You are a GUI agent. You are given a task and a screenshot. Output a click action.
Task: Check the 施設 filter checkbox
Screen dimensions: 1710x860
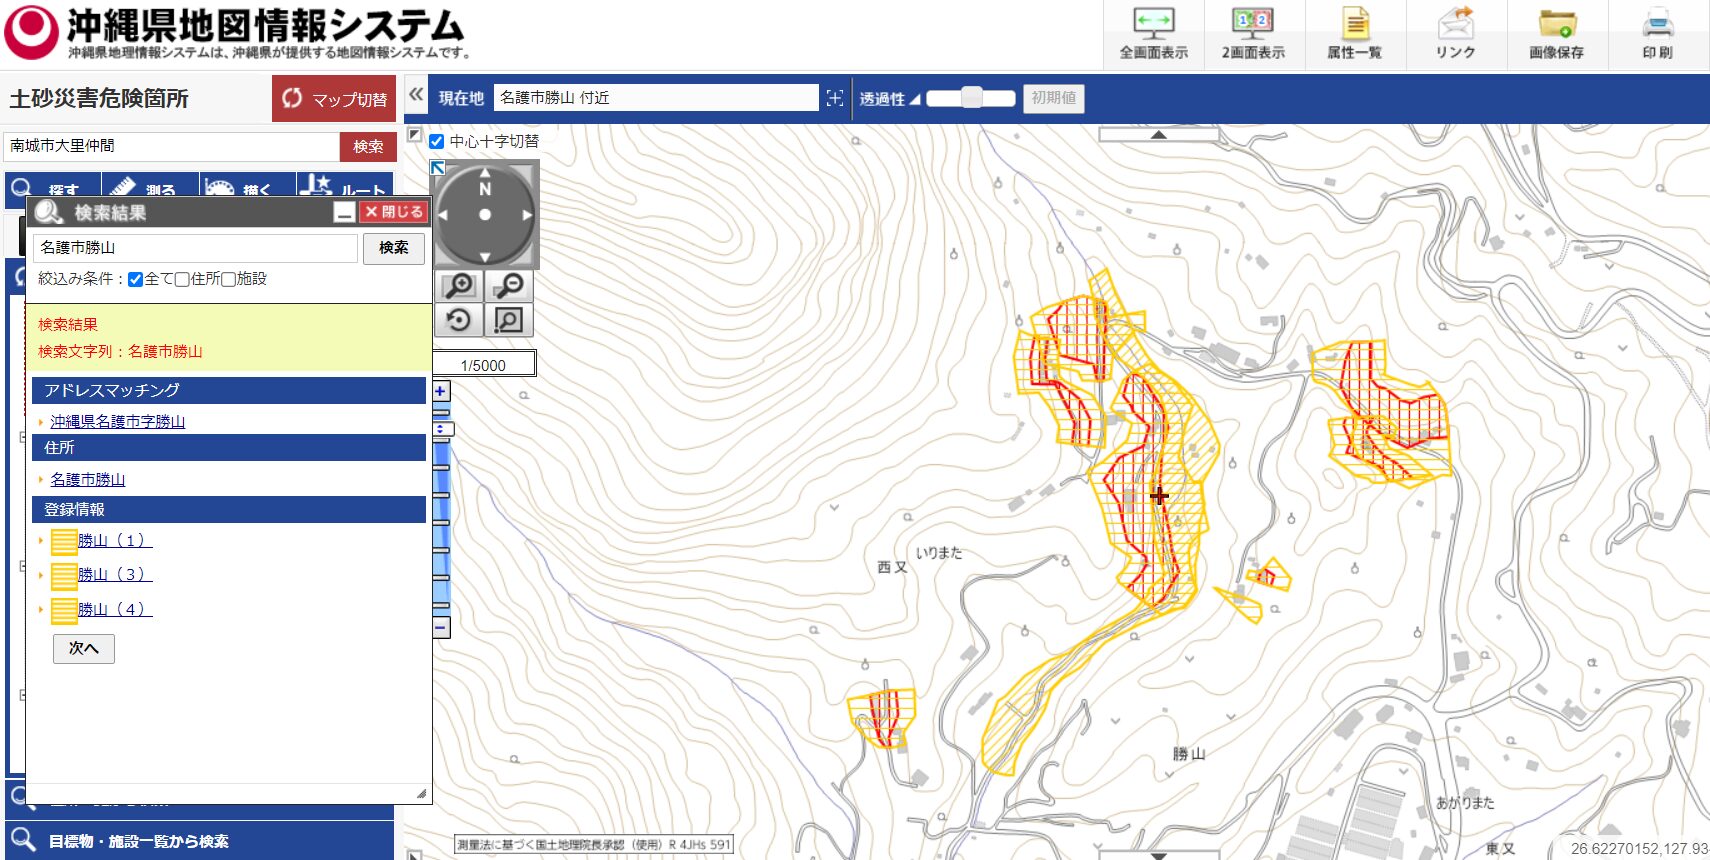(x=228, y=280)
